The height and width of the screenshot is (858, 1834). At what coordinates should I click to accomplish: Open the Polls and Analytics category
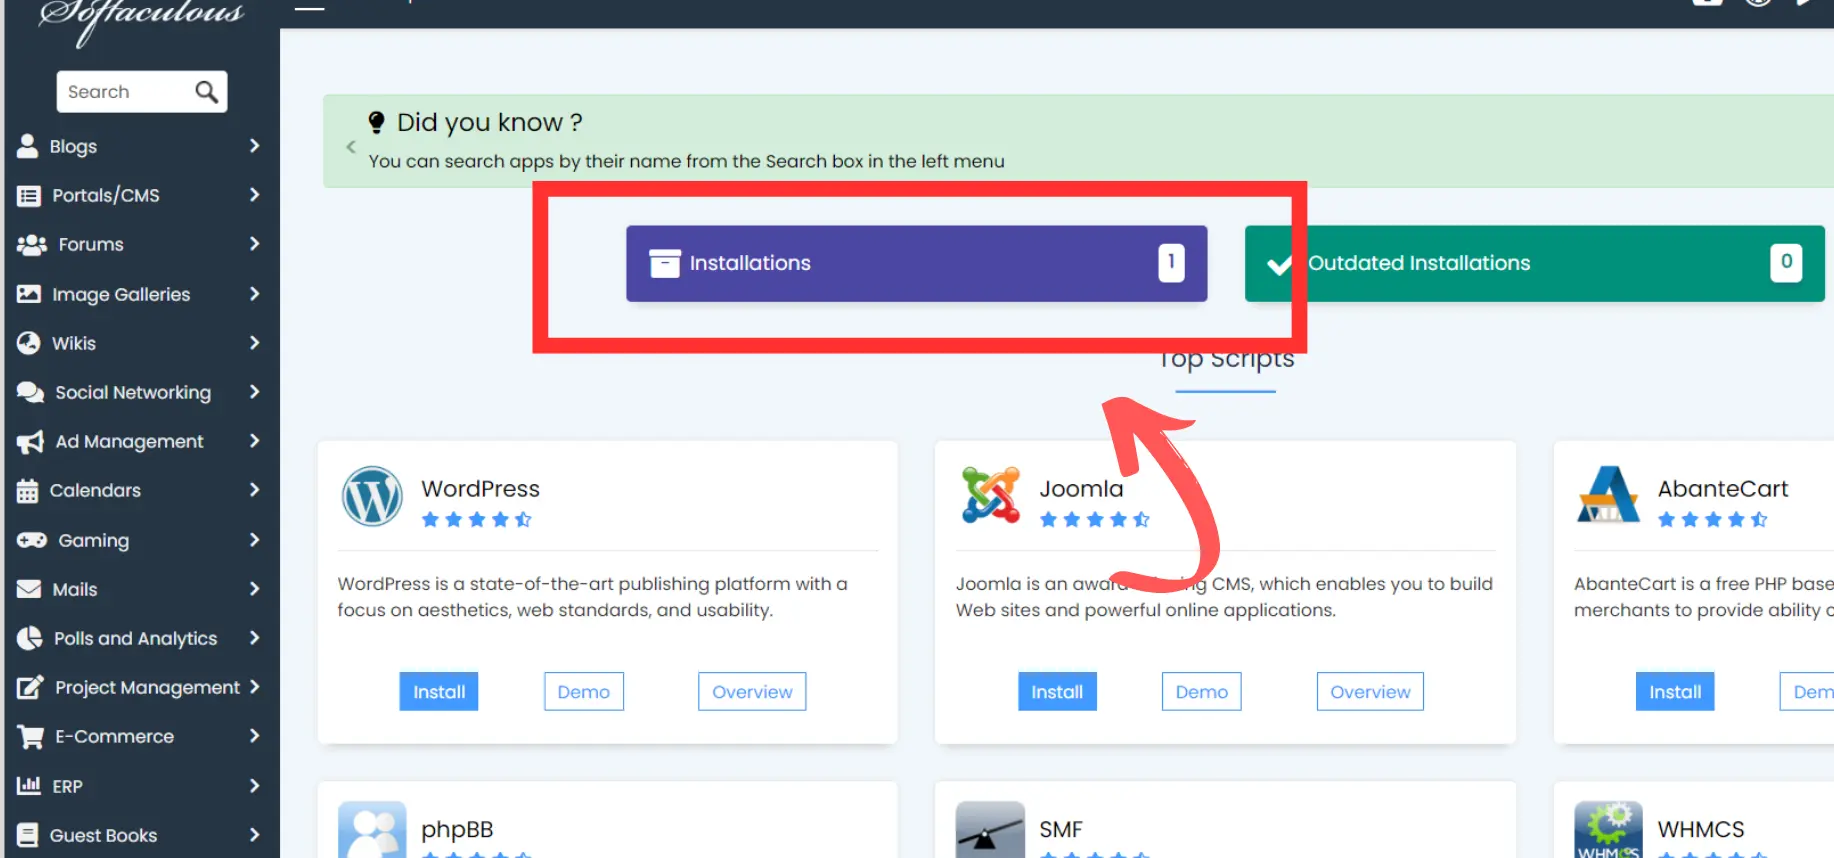(140, 638)
